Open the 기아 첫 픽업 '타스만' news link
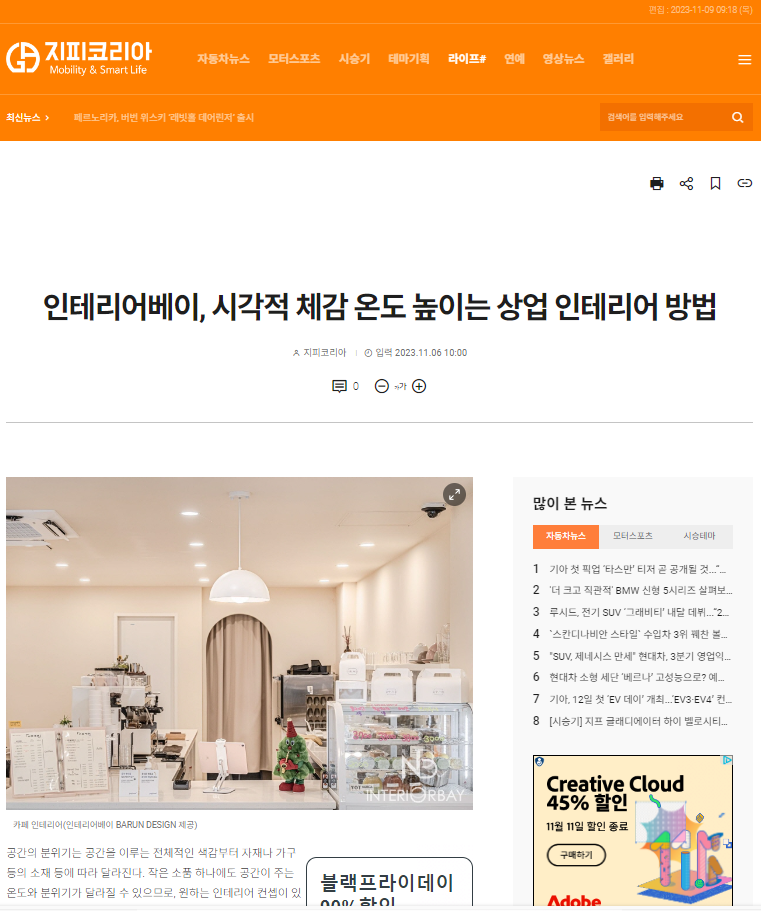The width and height of the screenshot is (761, 911). 637,569
